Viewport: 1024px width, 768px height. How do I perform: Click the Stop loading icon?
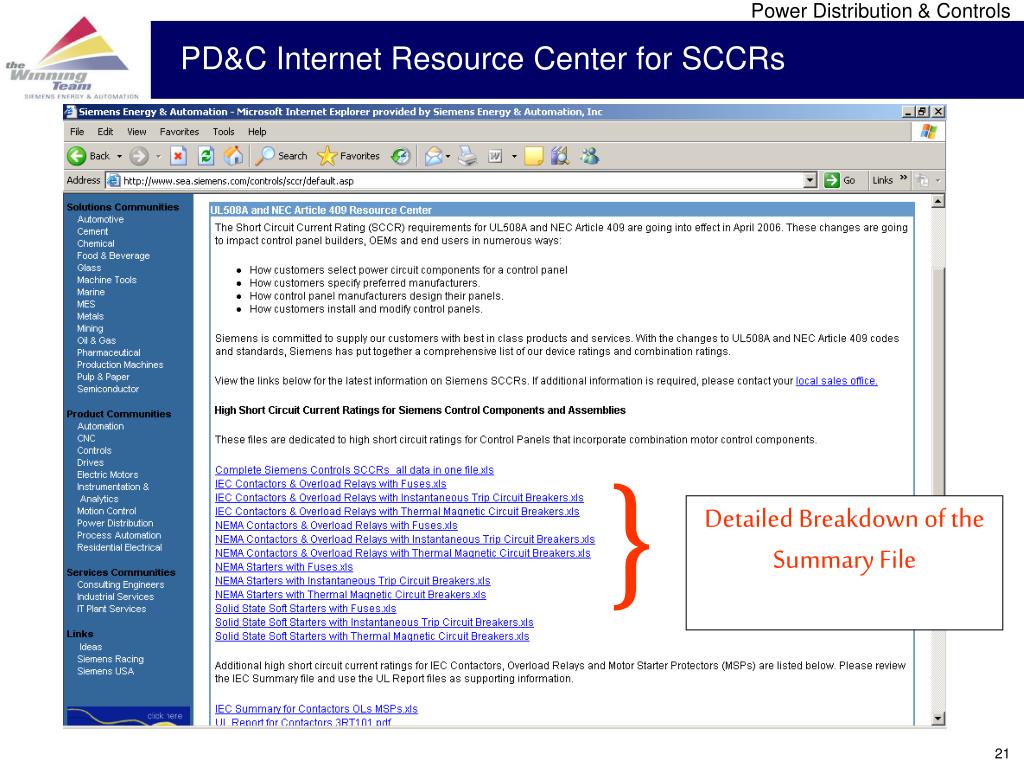coord(178,156)
